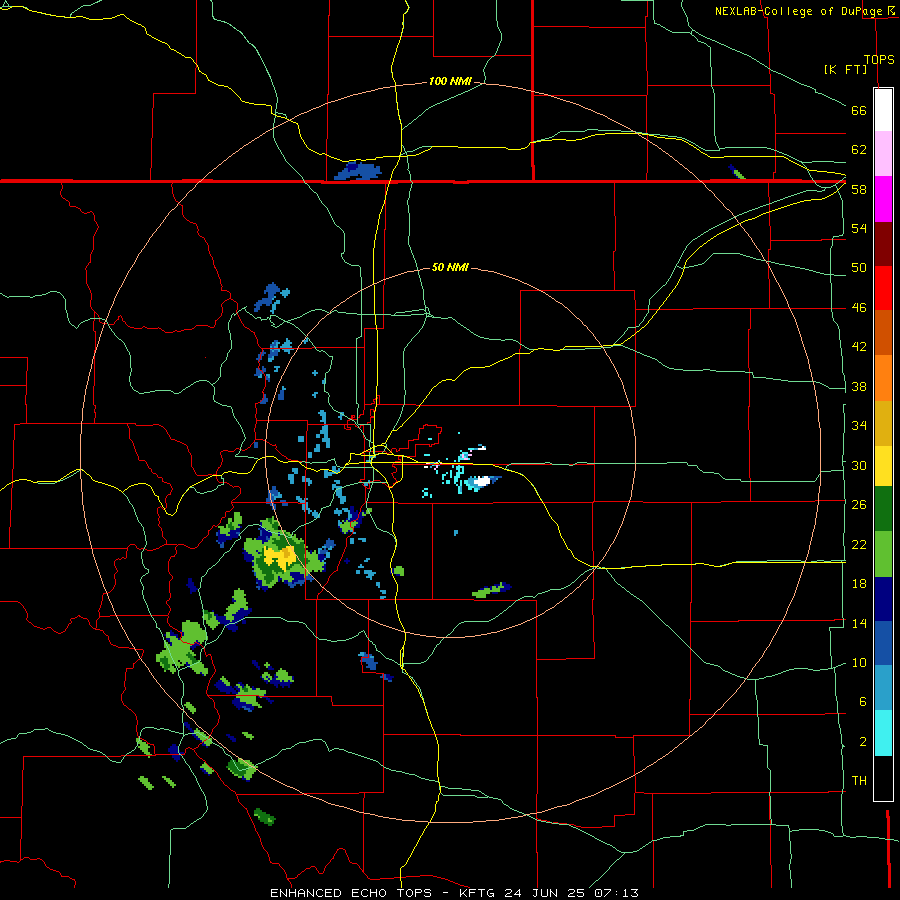Click the 38 legend value
Image resolution: width=900 pixels, height=900 pixels.
point(859,386)
